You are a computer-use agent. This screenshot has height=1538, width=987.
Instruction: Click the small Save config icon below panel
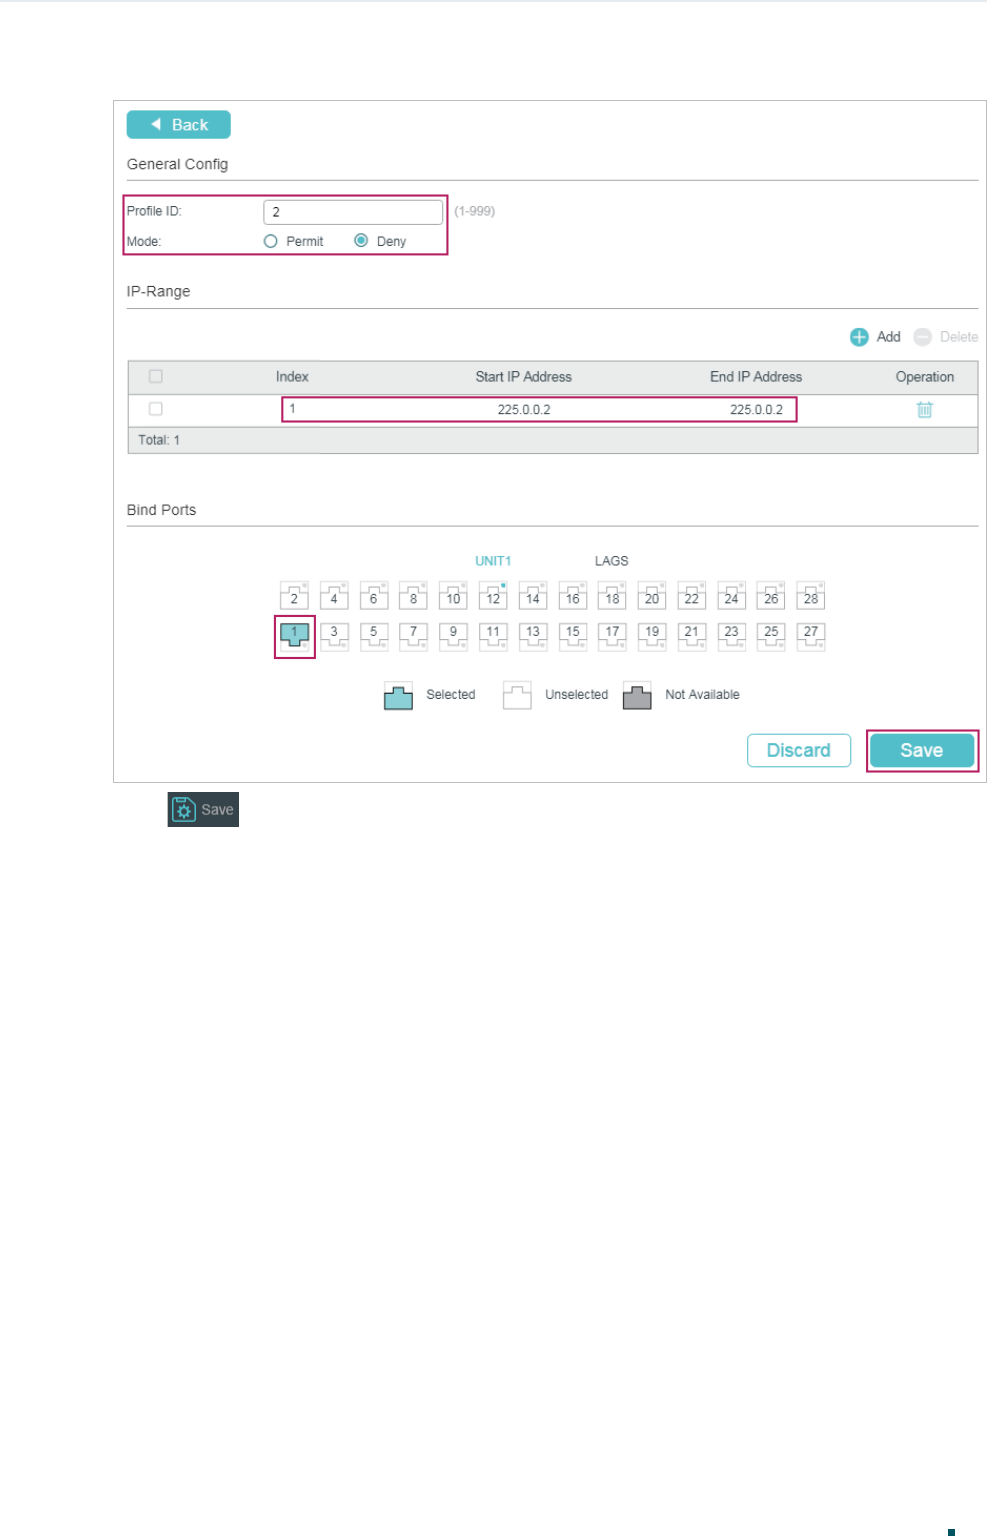tap(203, 810)
